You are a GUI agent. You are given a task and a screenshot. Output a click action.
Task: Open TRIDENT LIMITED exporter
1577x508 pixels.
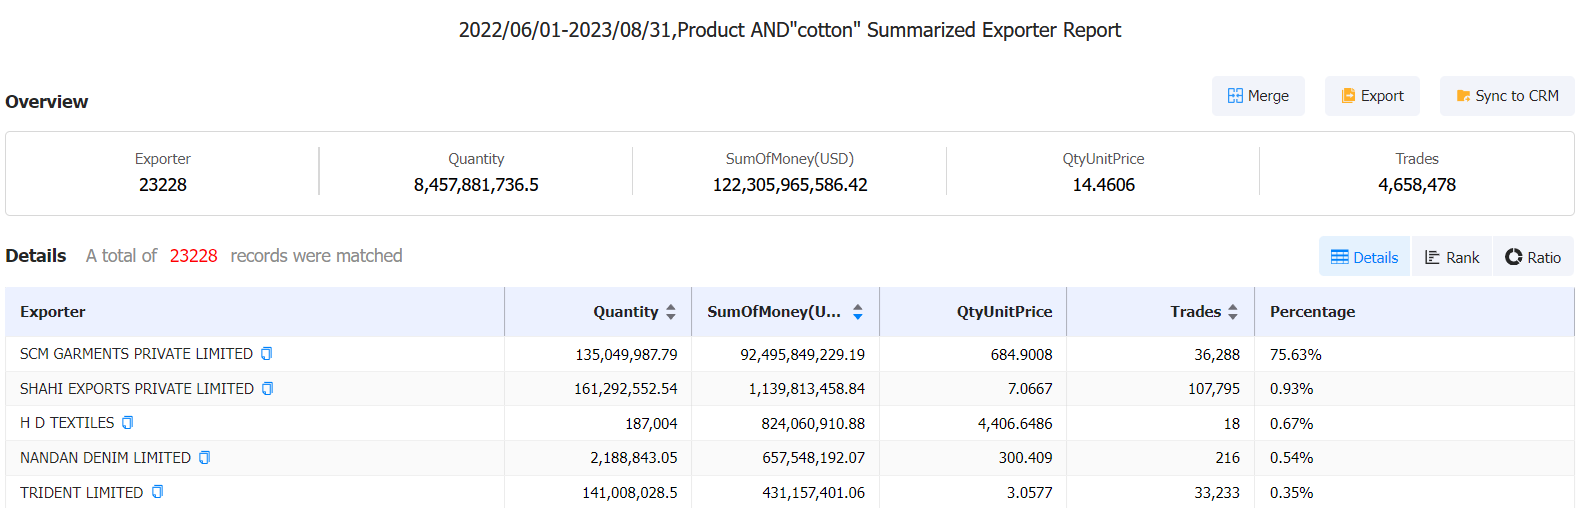click(x=81, y=493)
